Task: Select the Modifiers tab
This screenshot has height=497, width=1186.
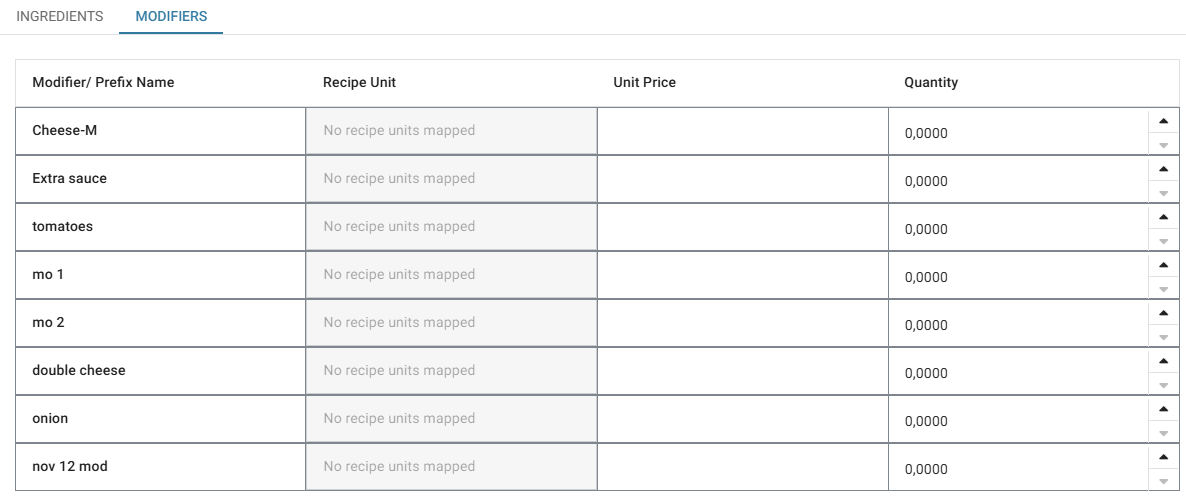Action: pos(171,17)
